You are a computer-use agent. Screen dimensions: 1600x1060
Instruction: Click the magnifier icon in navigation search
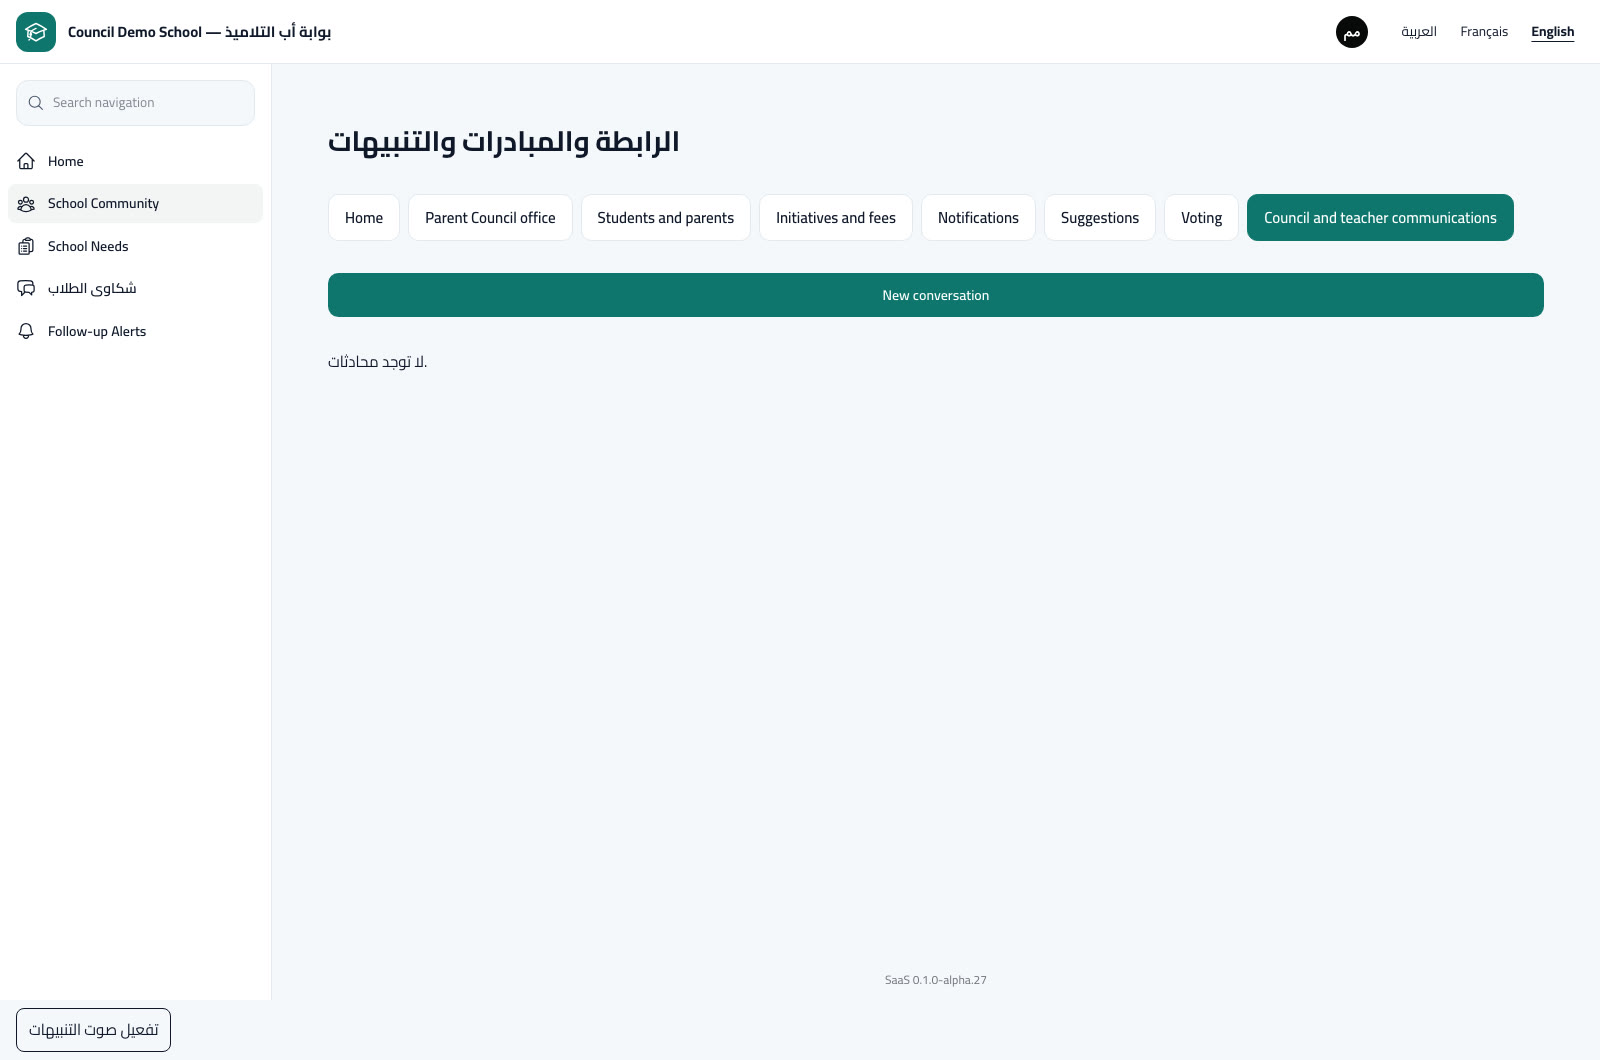(x=36, y=103)
